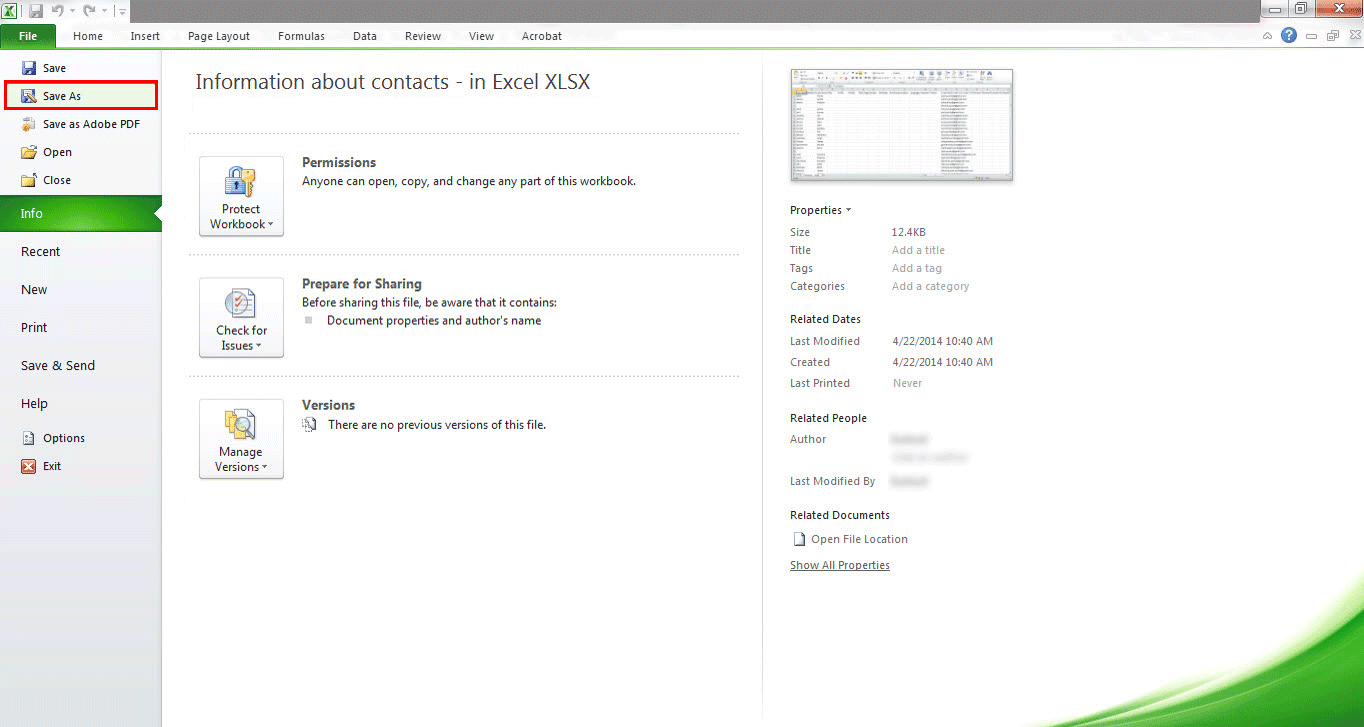Switch to the Acrobat ribbon tab
Viewport: 1364px width, 727px height.
(542, 36)
